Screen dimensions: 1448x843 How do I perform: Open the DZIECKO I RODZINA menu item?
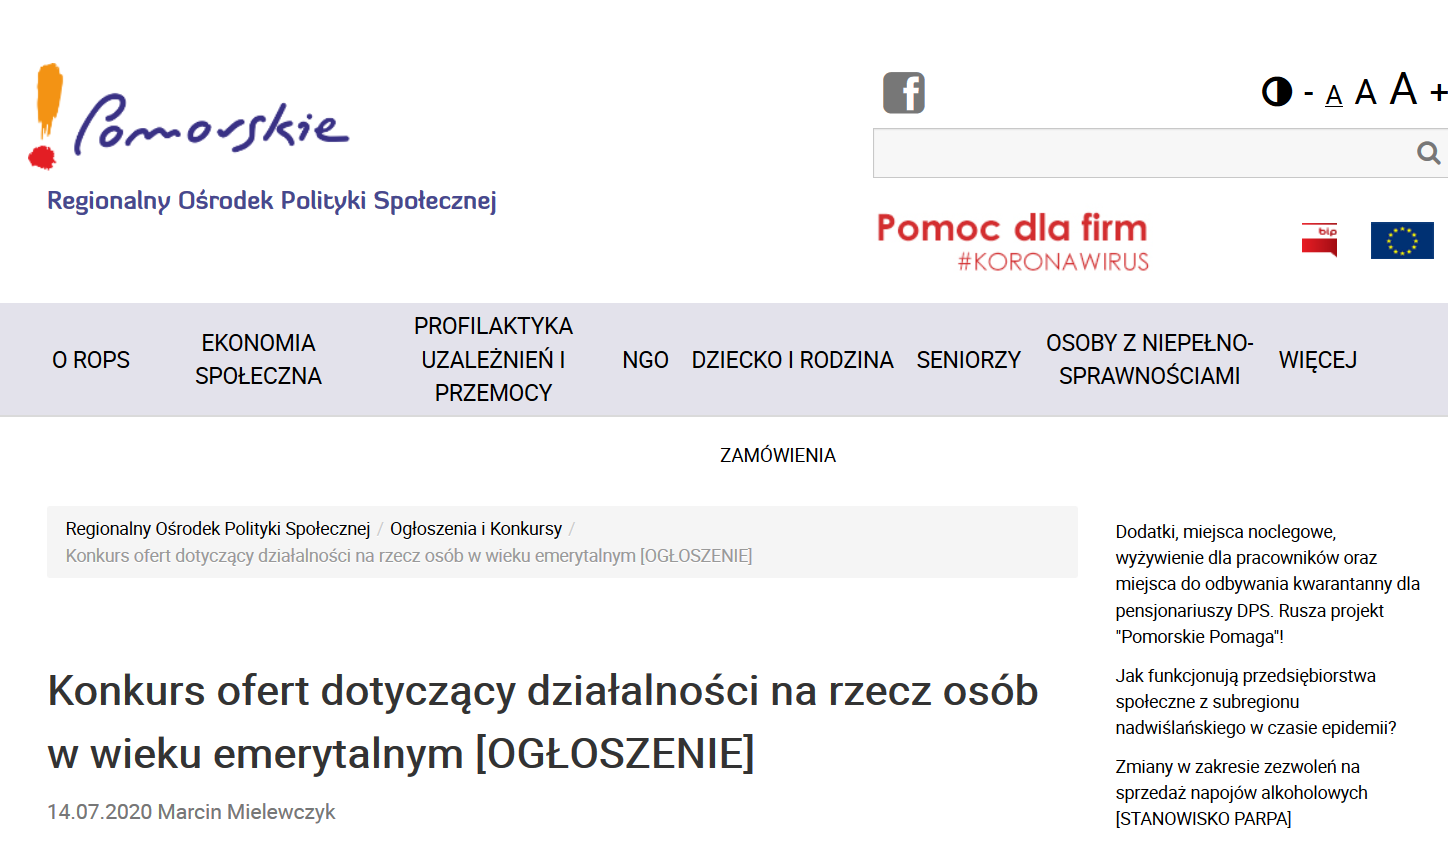coord(792,360)
